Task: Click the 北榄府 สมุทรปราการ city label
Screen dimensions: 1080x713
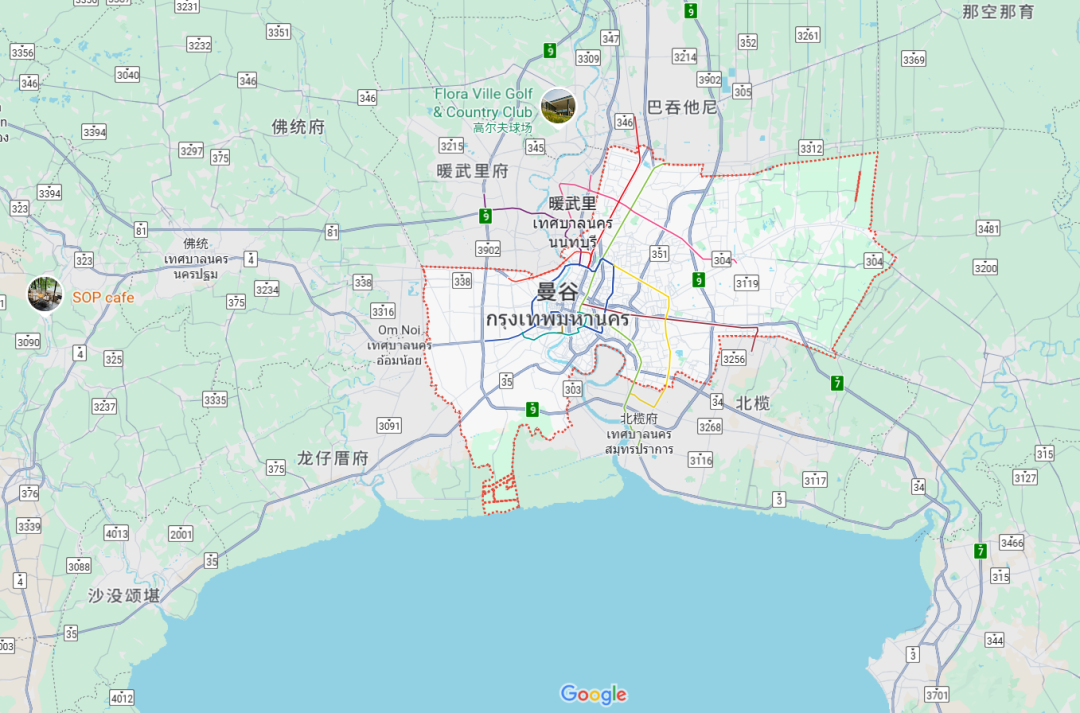Action: pyautogui.click(x=639, y=433)
